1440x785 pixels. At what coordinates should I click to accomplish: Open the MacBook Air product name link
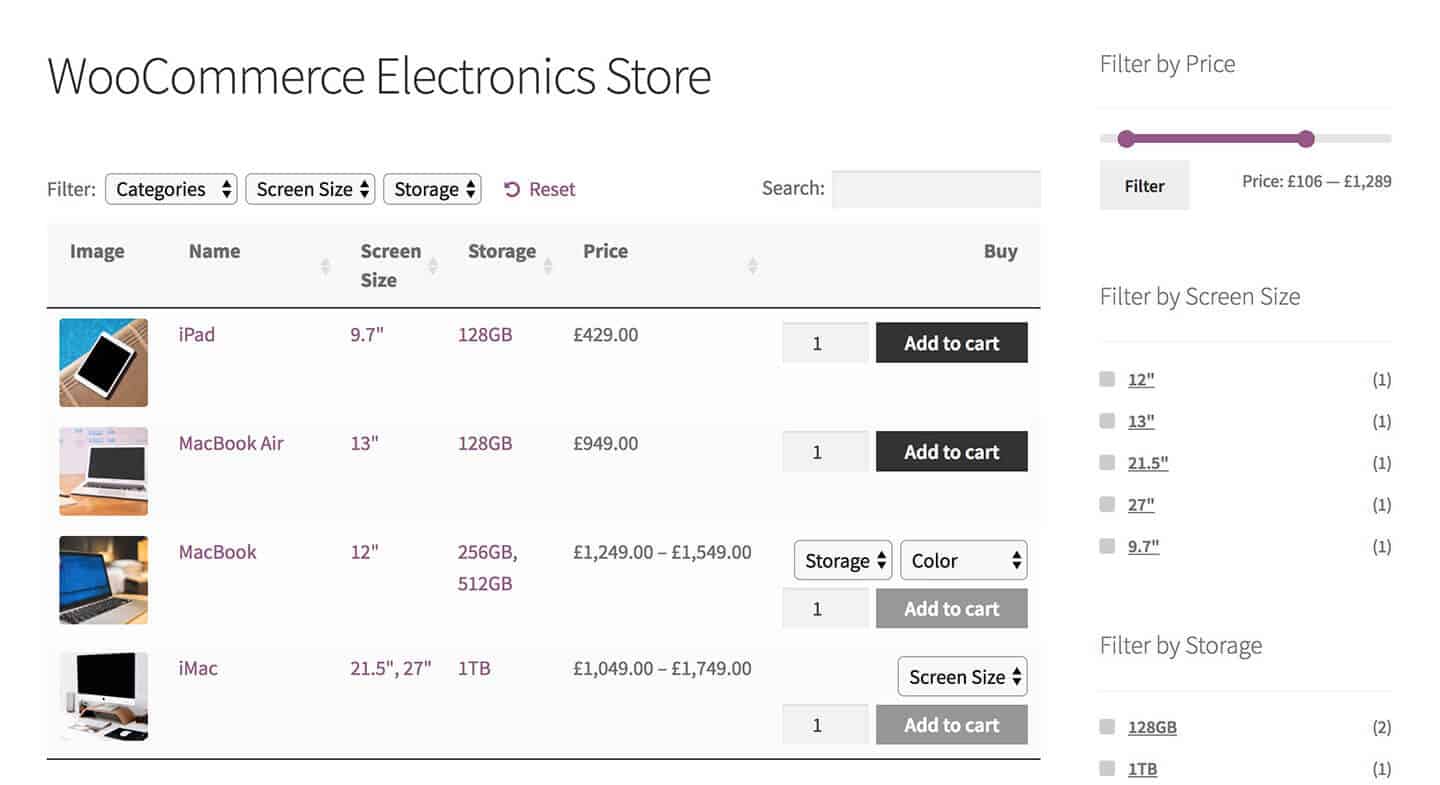point(231,443)
